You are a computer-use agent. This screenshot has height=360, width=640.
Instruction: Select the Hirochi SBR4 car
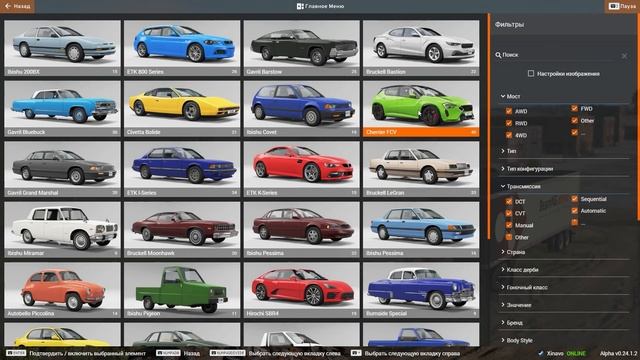[x=301, y=290]
